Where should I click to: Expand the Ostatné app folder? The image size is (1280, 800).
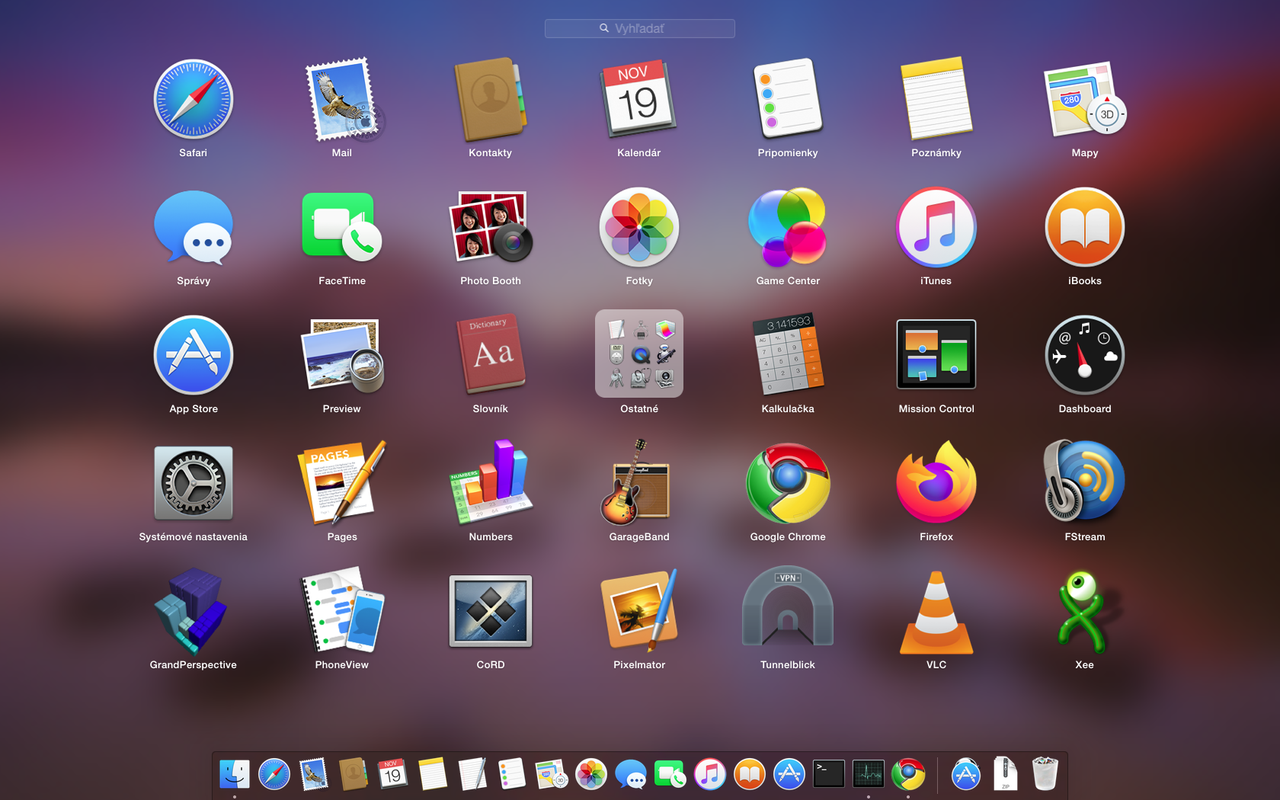639,354
